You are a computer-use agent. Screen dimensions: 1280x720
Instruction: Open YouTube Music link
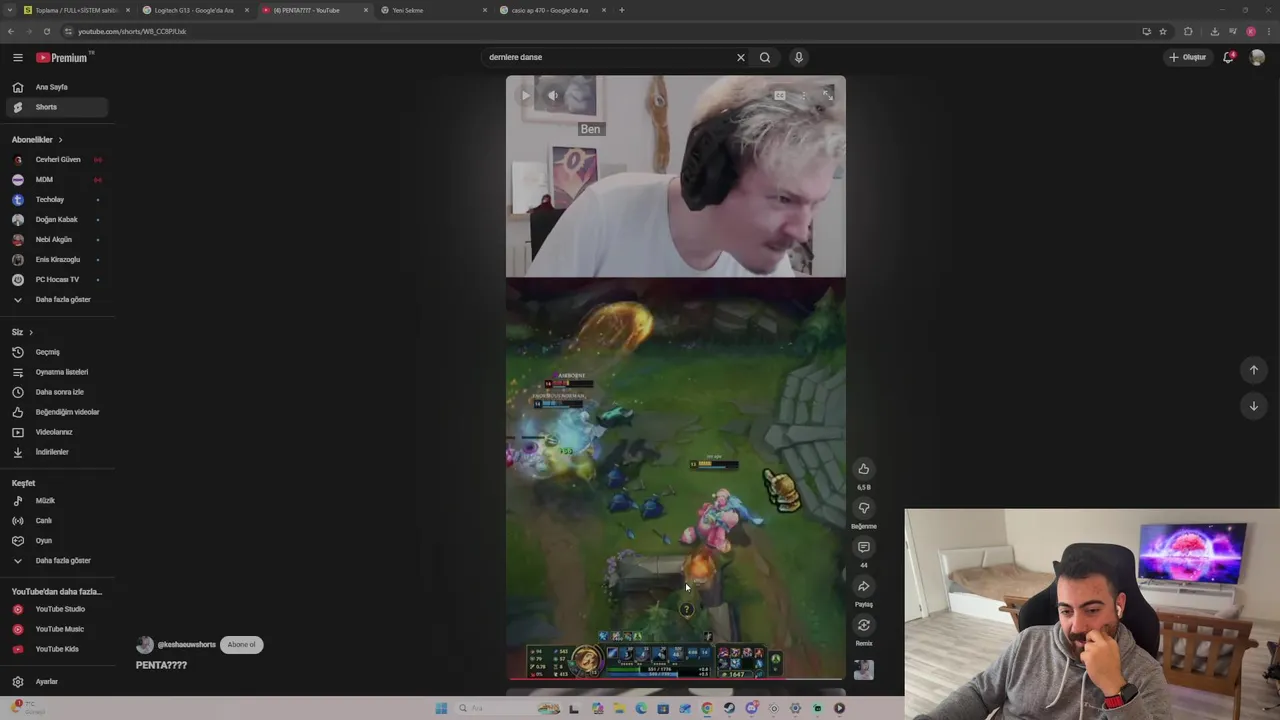[57, 629]
